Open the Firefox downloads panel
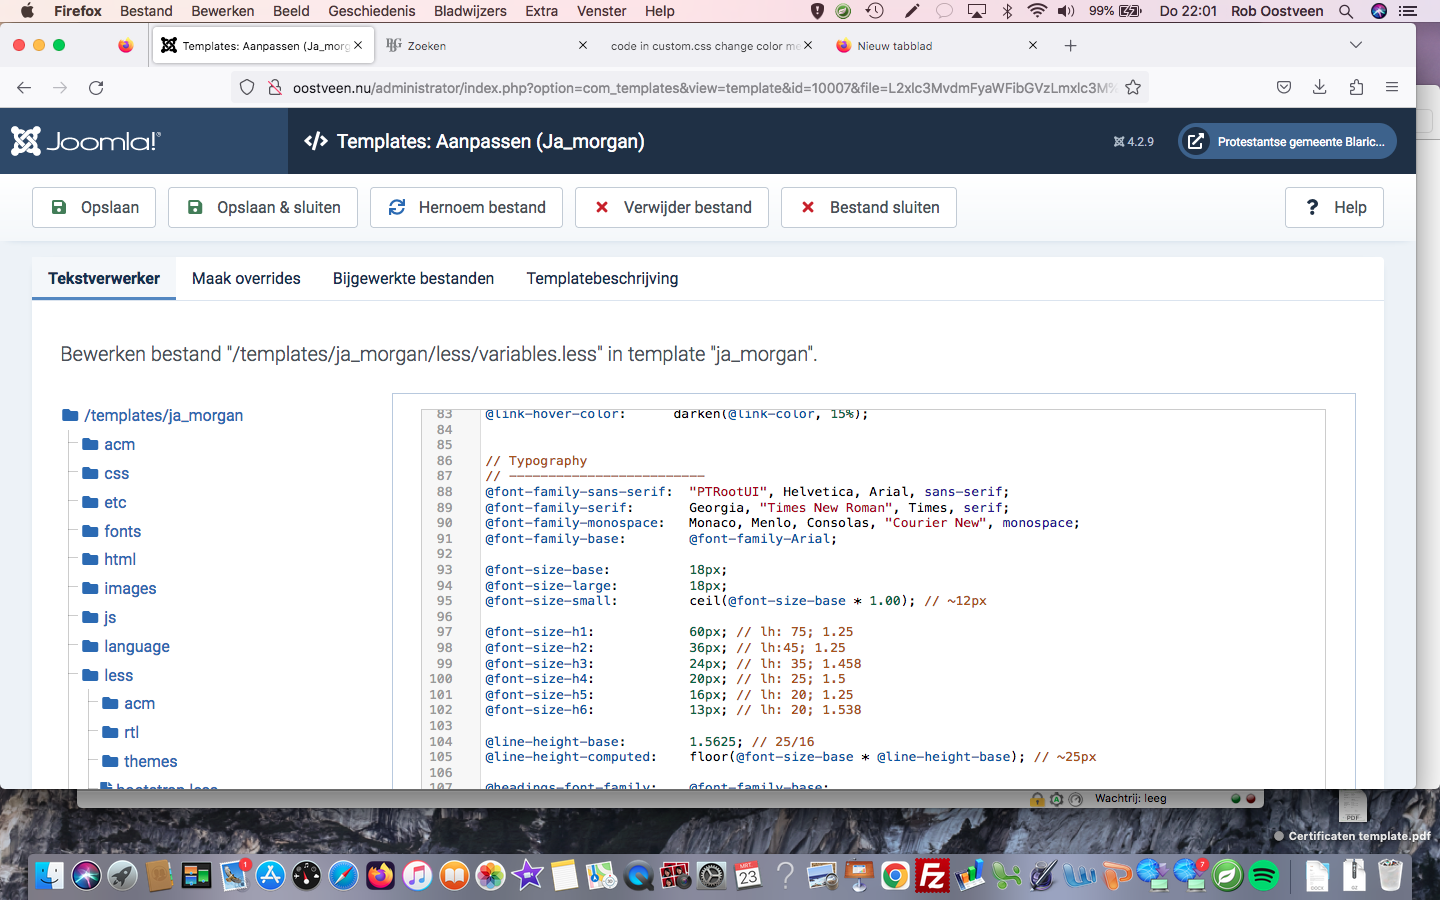This screenshot has width=1440, height=900. (x=1320, y=88)
